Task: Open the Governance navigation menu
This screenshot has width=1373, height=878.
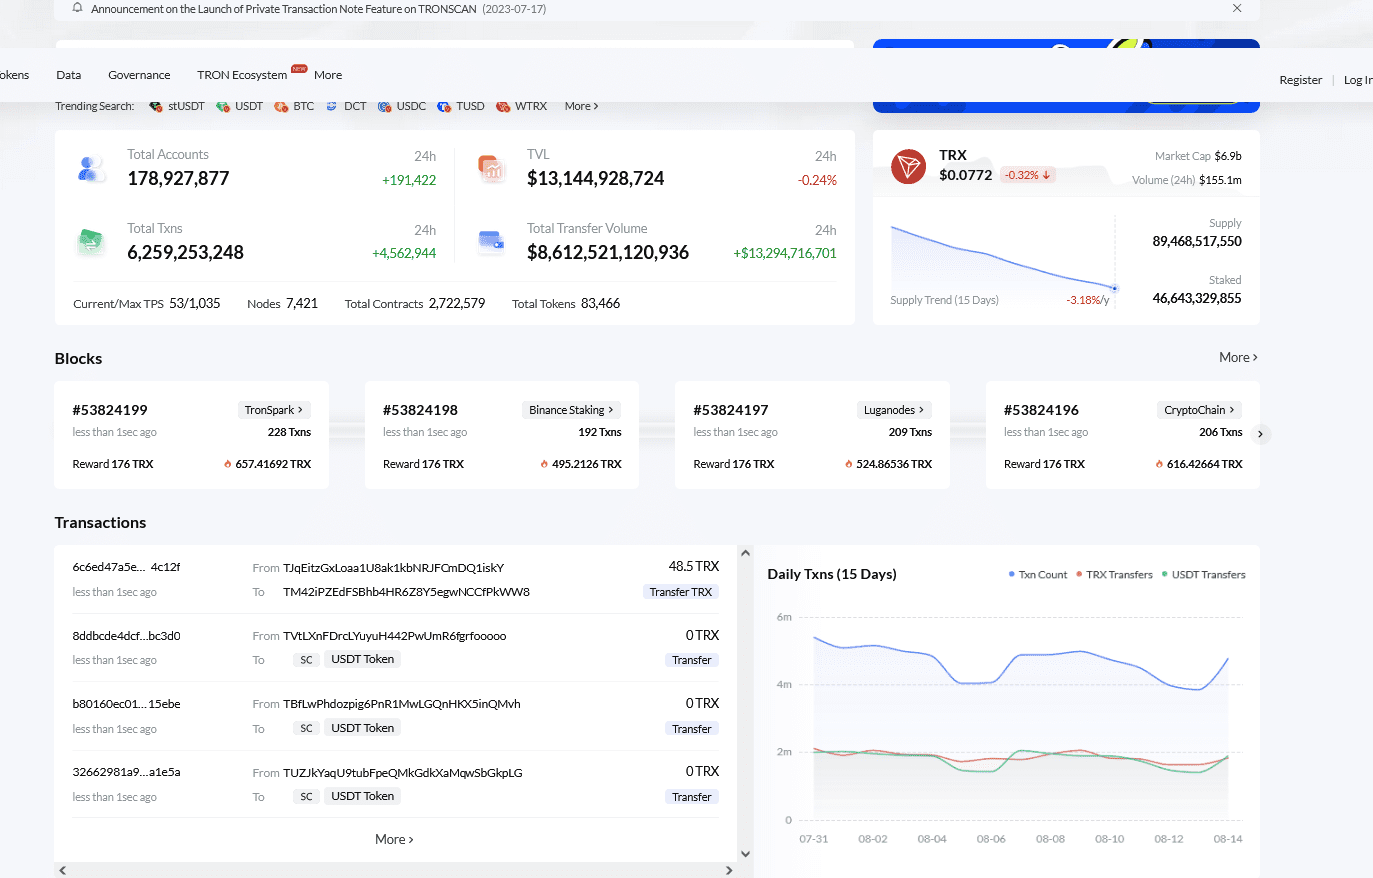Action: (x=139, y=75)
